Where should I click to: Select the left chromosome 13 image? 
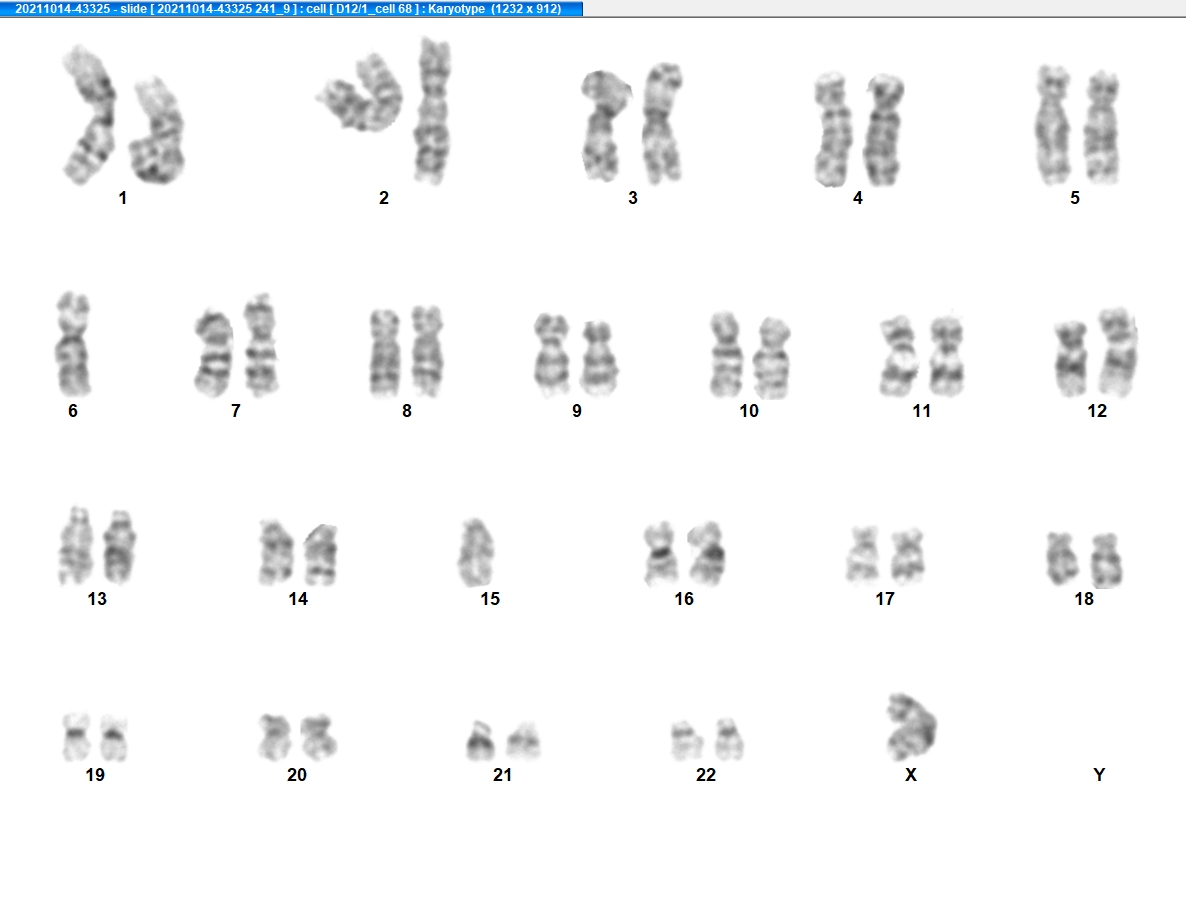[x=76, y=545]
